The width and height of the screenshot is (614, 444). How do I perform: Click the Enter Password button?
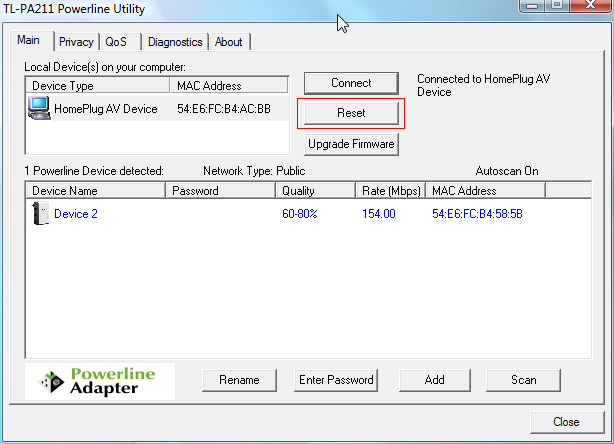336,380
